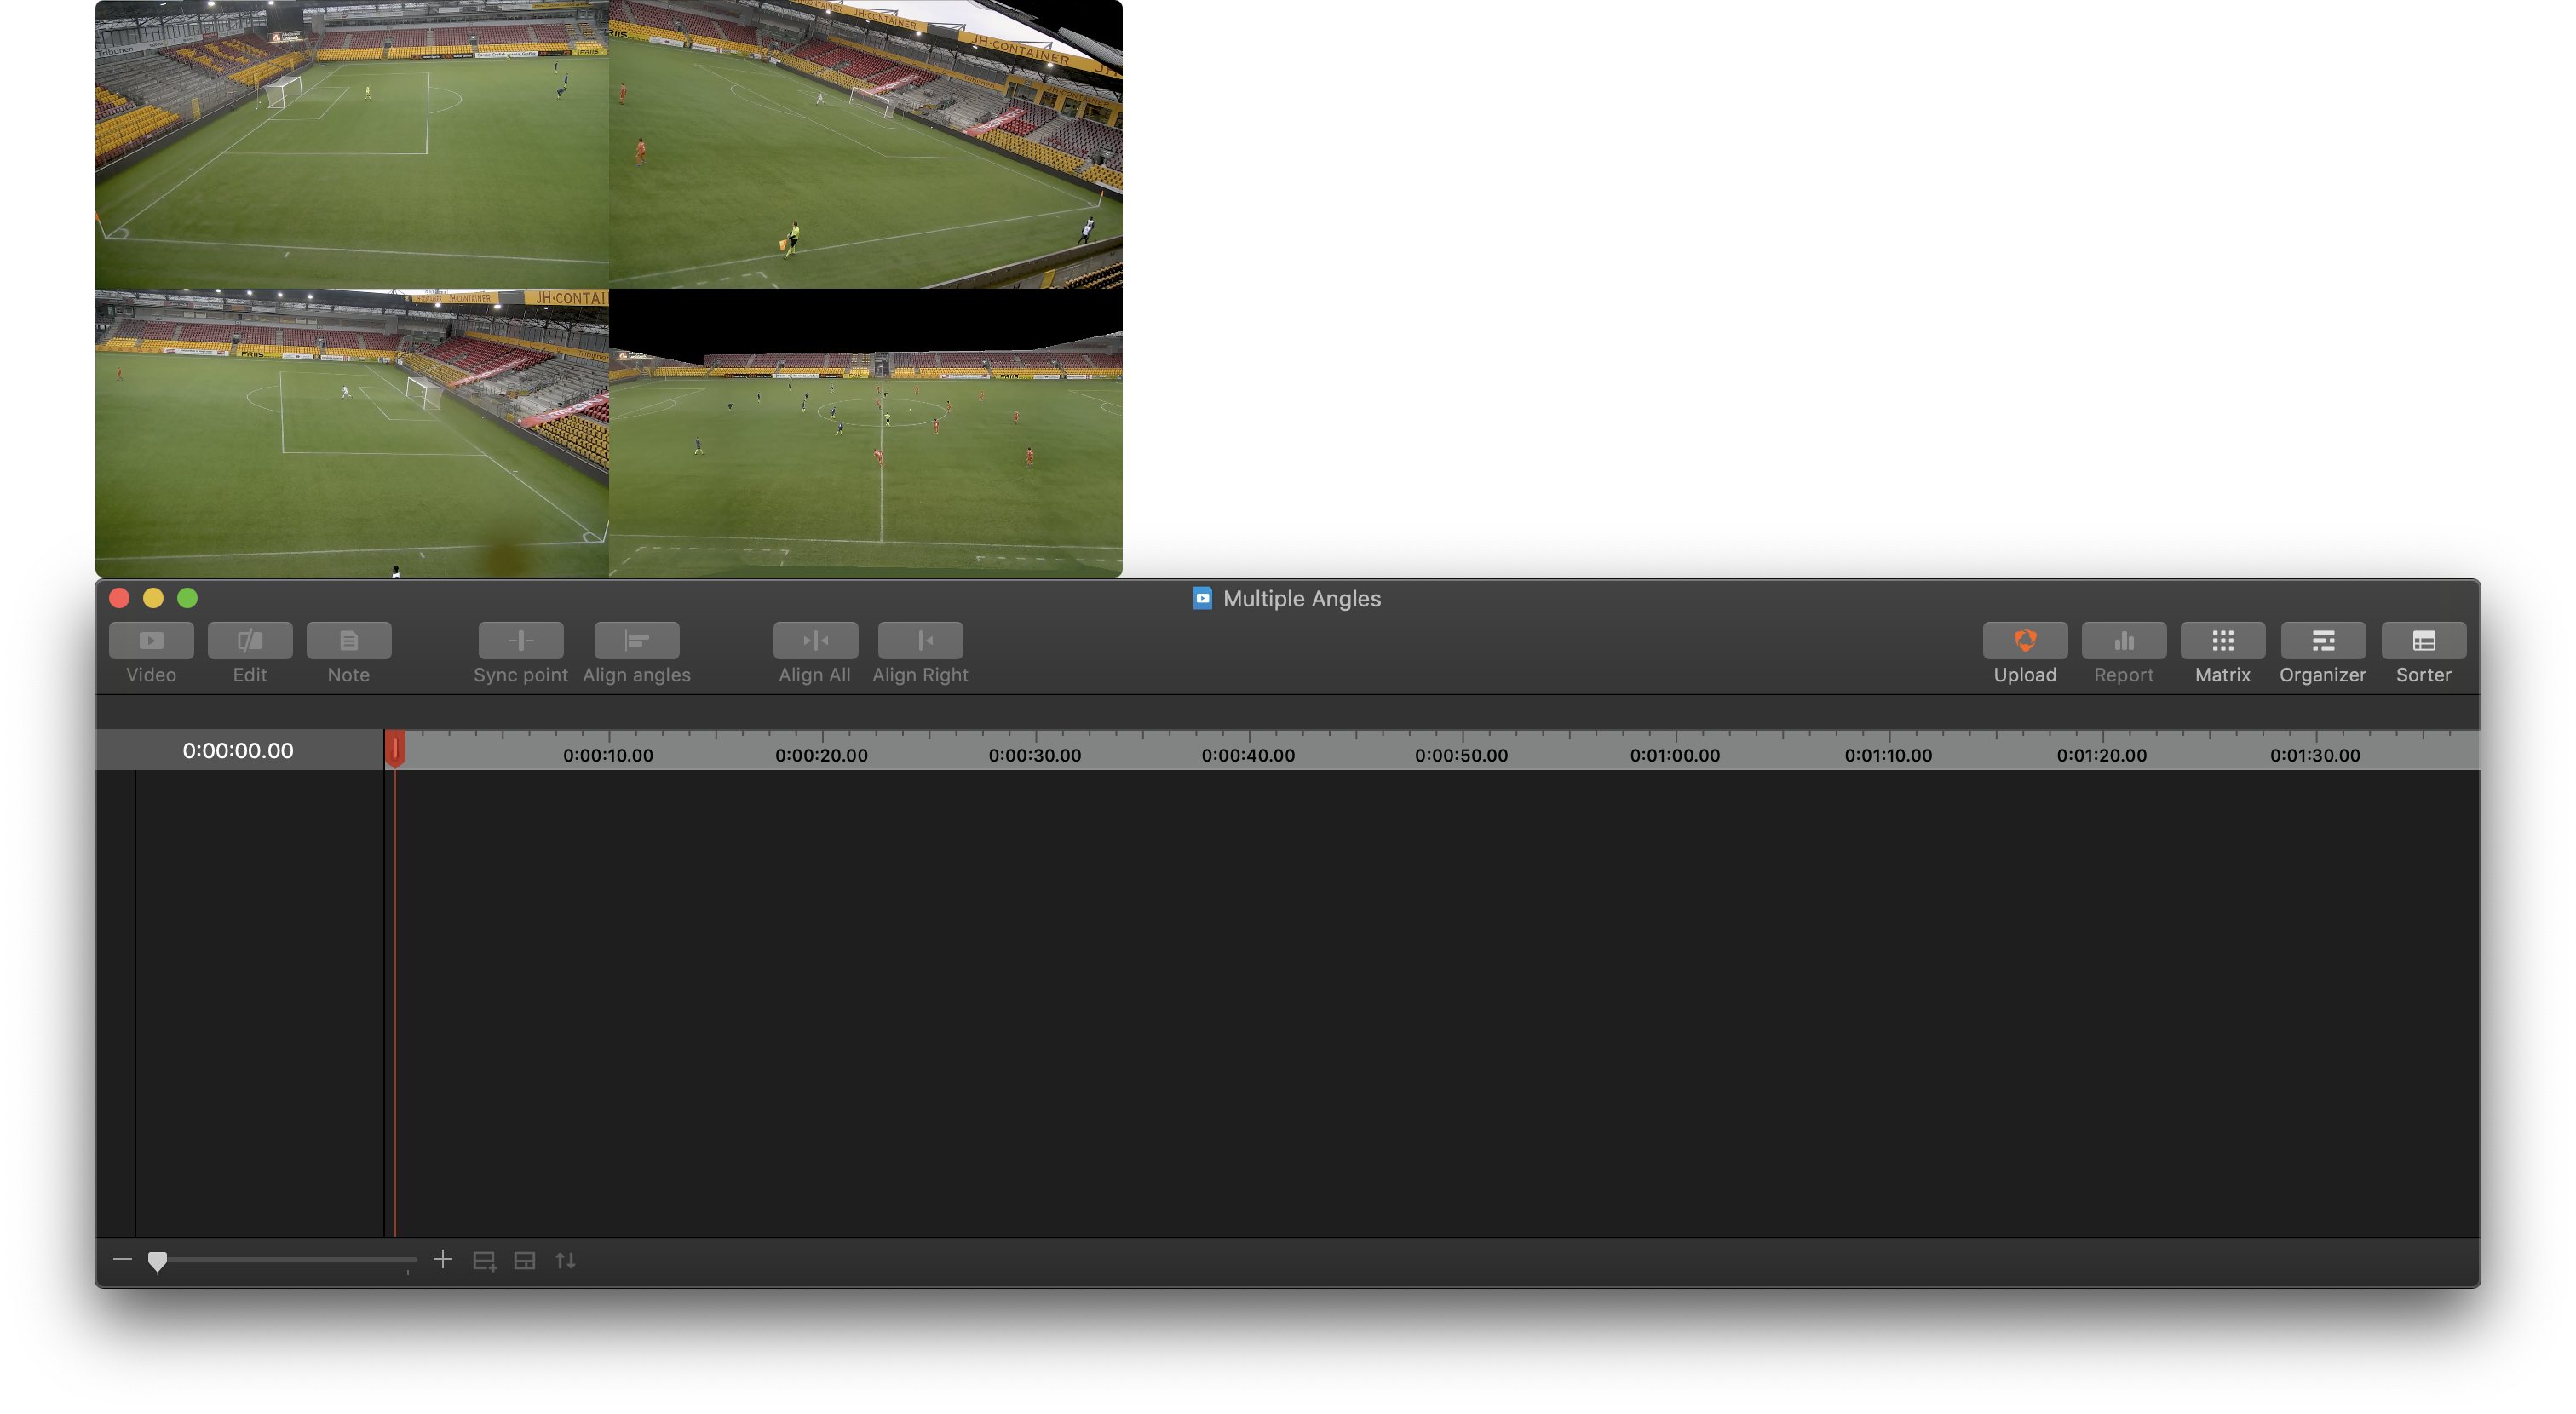This screenshot has width=2576, height=1414.
Task: Click the layout icon next to add row
Action: [525, 1260]
